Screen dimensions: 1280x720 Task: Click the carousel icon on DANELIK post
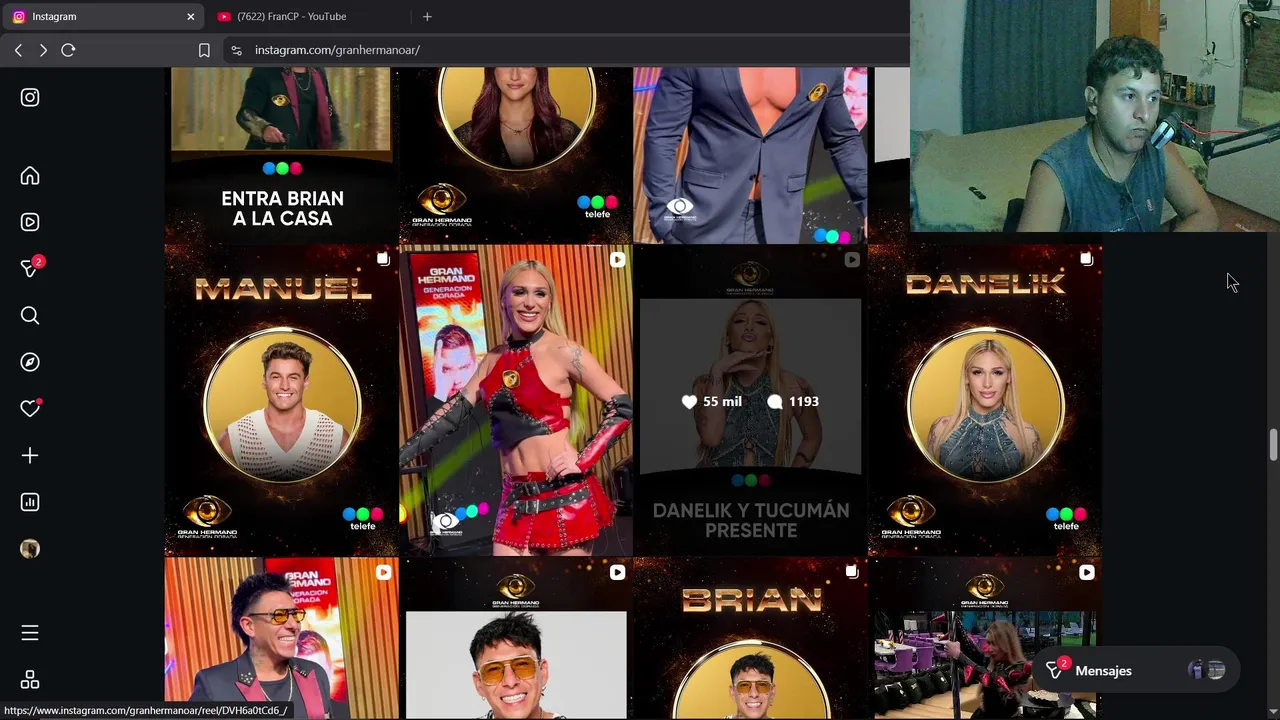(x=1087, y=259)
